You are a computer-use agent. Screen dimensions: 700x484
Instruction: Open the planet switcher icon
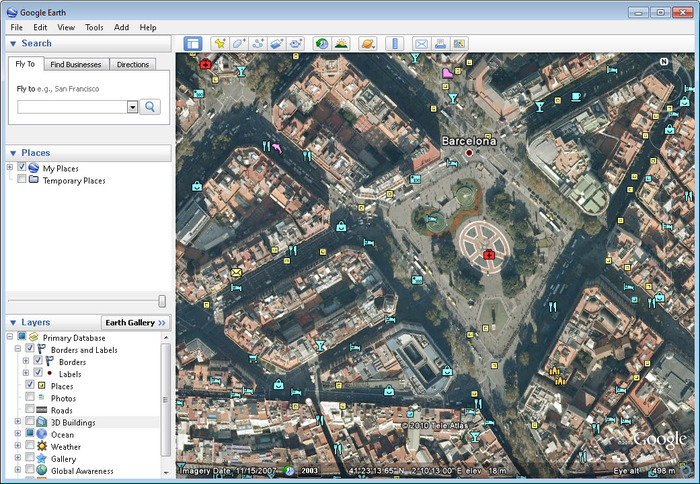pyautogui.click(x=367, y=44)
